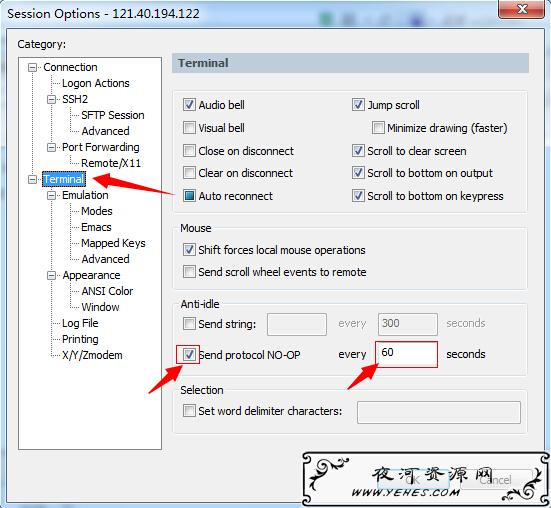Uncheck Send protocol NO-OP
This screenshot has height=508, width=551.
[x=189, y=354]
